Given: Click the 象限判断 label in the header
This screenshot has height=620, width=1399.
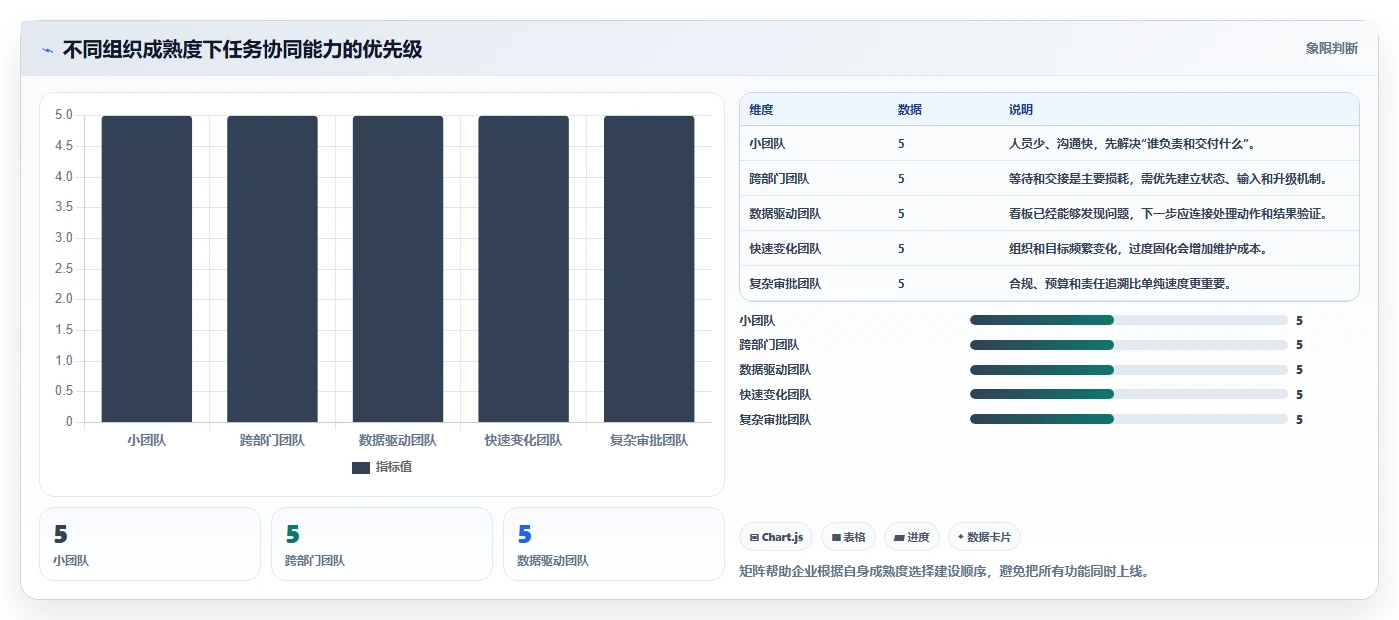Looking at the screenshot, I should tap(1331, 48).
